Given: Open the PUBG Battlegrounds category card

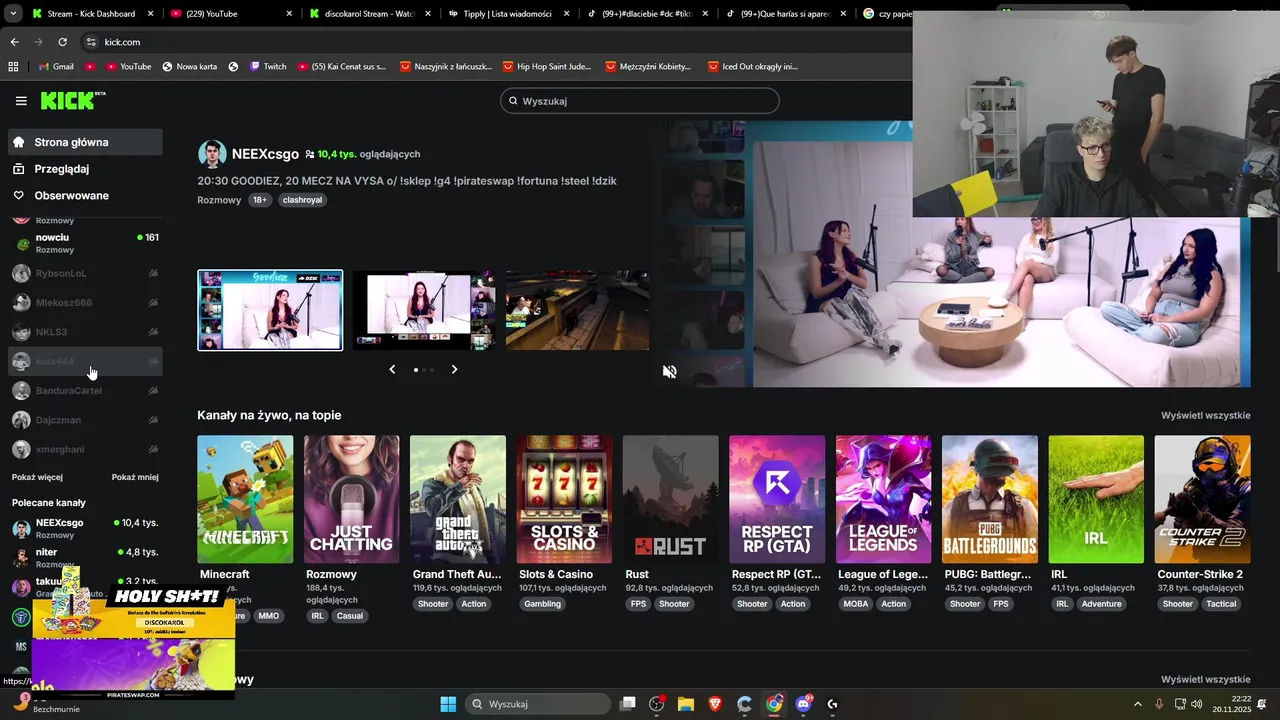Looking at the screenshot, I should (x=990, y=499).
